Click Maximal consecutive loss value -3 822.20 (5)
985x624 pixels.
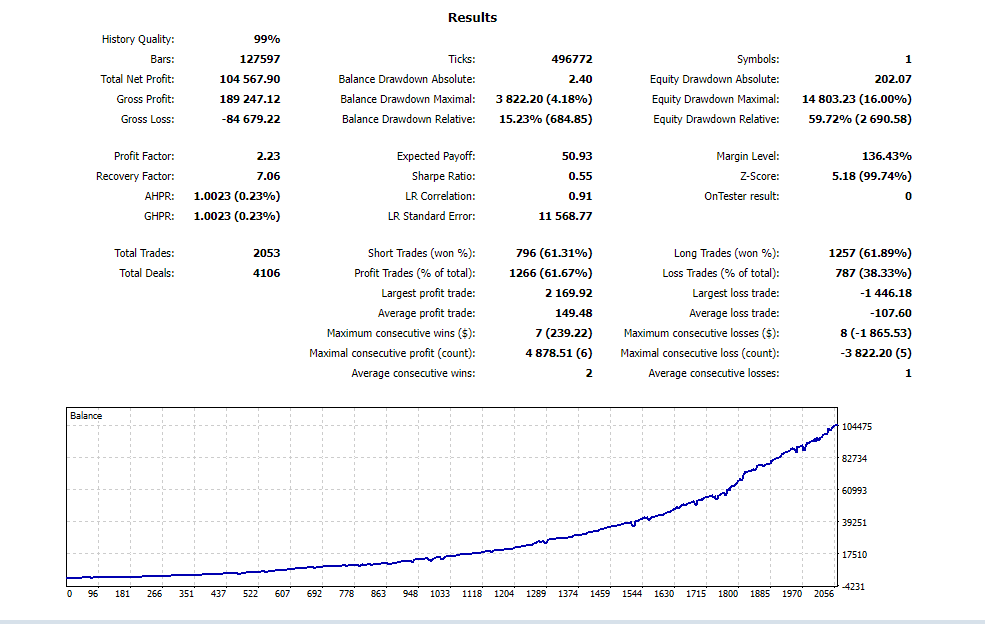coord(876,354)
